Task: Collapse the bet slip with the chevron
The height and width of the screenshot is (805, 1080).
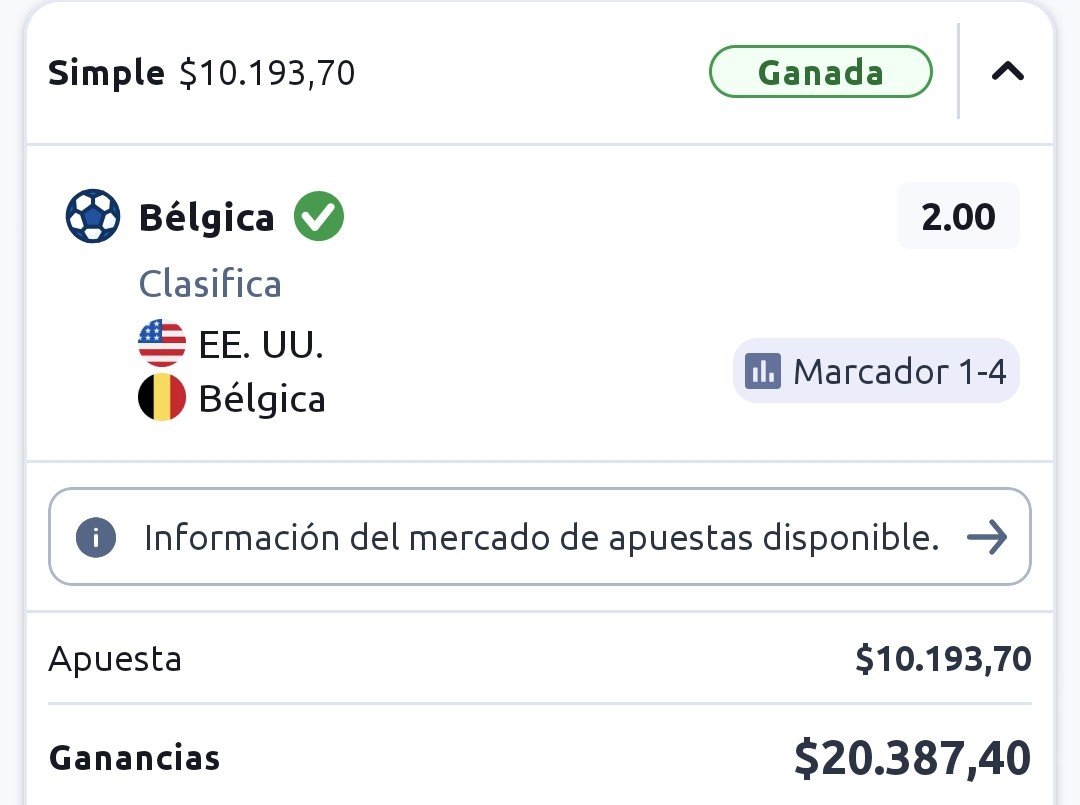Action: coord(1007,72)
